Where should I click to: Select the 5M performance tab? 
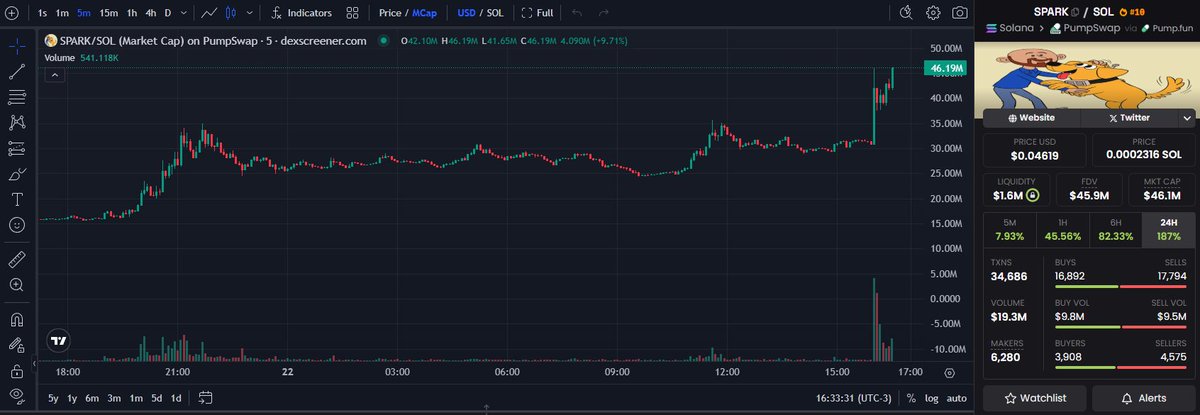[x=1009, y=229]
